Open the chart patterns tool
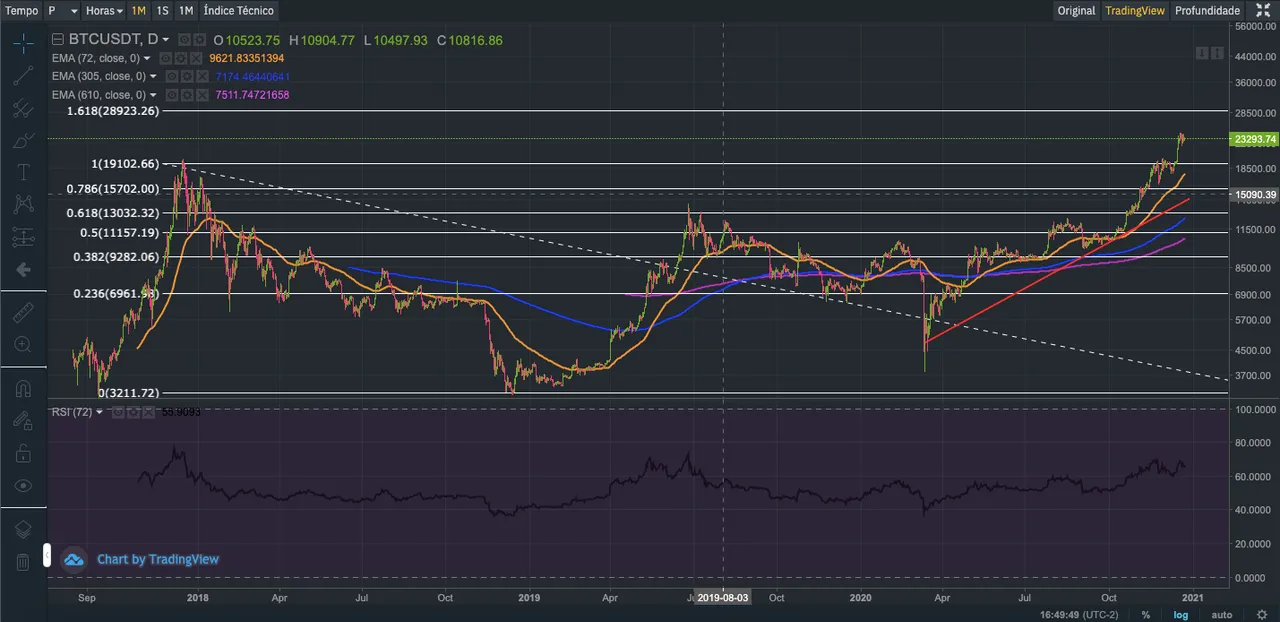1280x622 pixels. (23, 204)
